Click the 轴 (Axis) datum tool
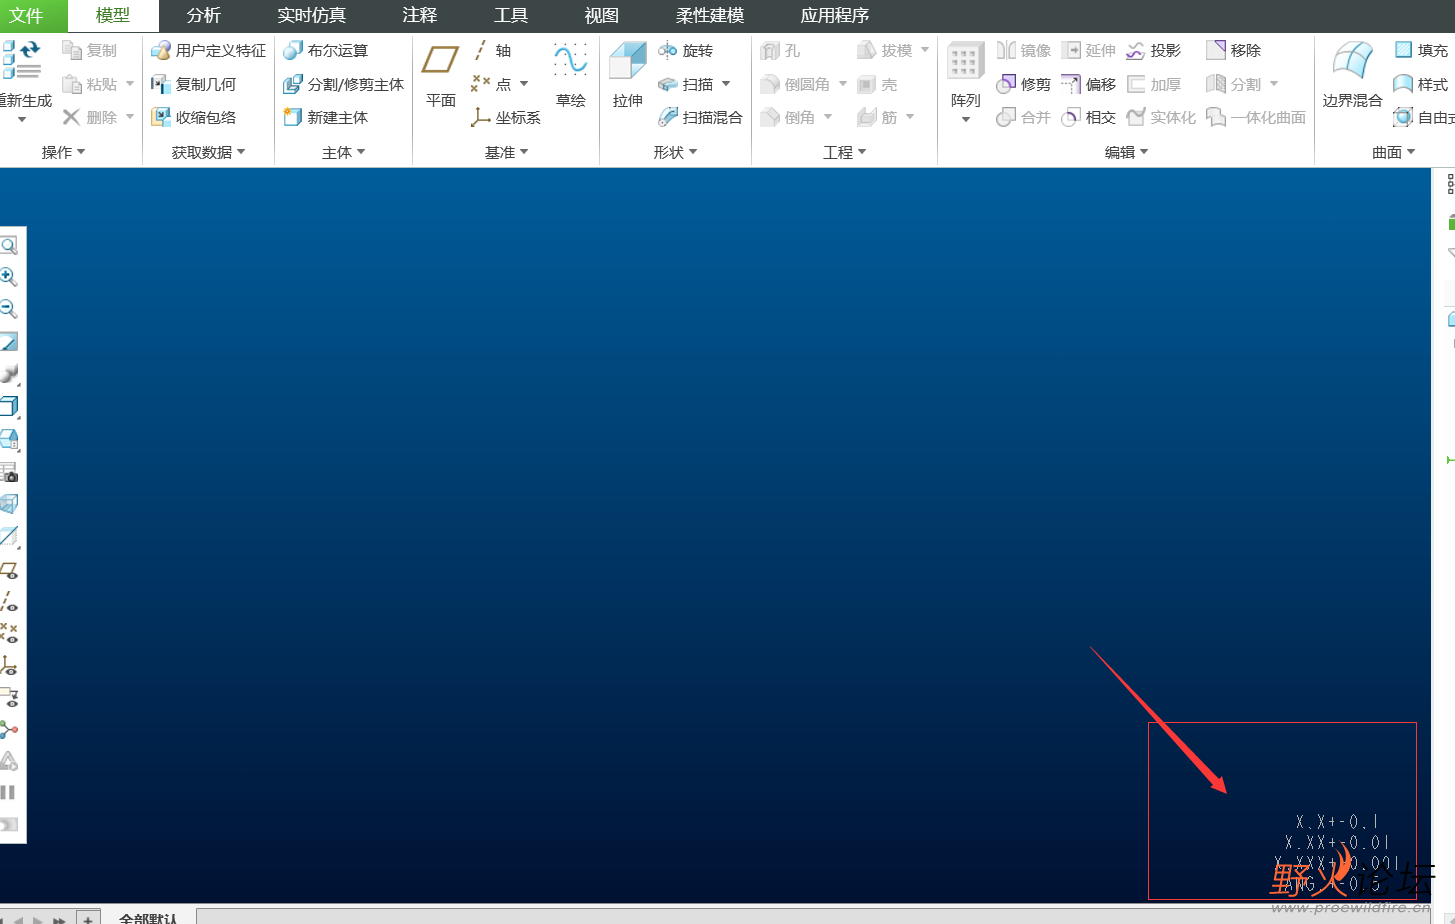The width and height of the screenshot is (1455, 924). [491, 51]
